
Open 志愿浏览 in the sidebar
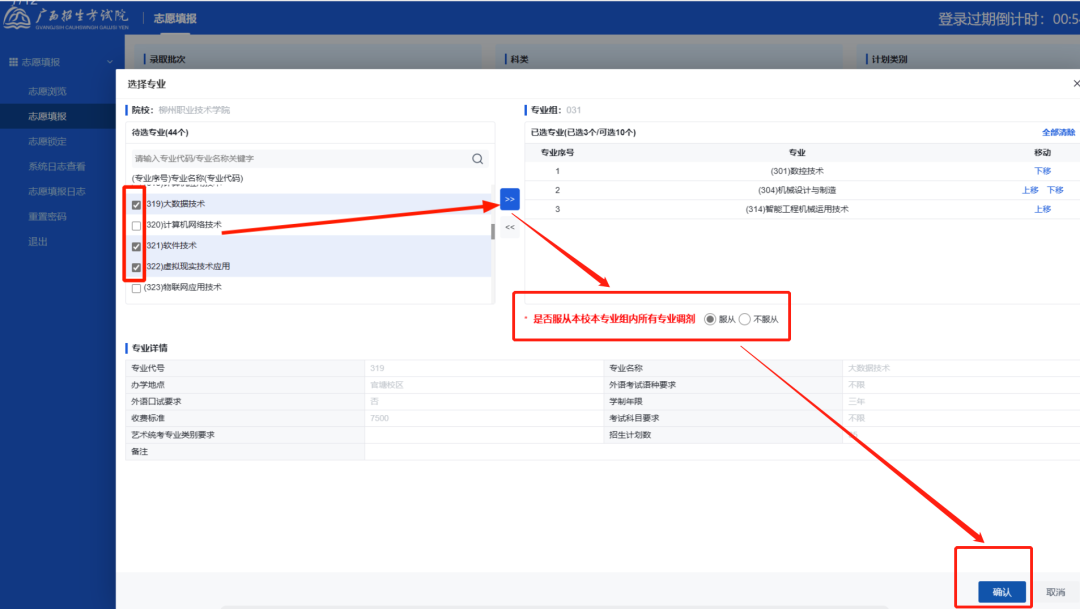pos(47,91)
